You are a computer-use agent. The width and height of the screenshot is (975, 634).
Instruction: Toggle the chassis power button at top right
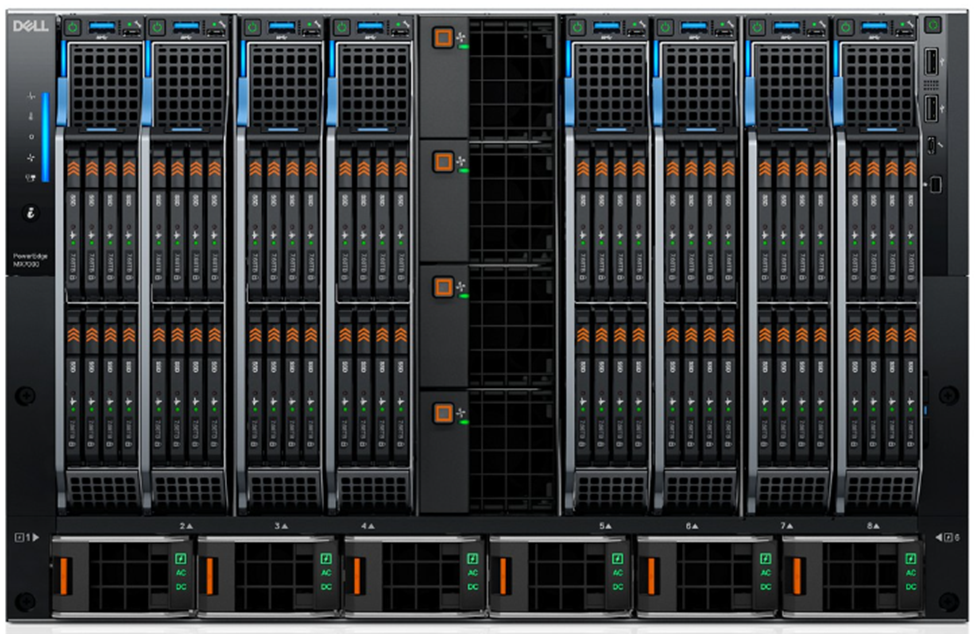pyautogui.click(x=932, y=23)
